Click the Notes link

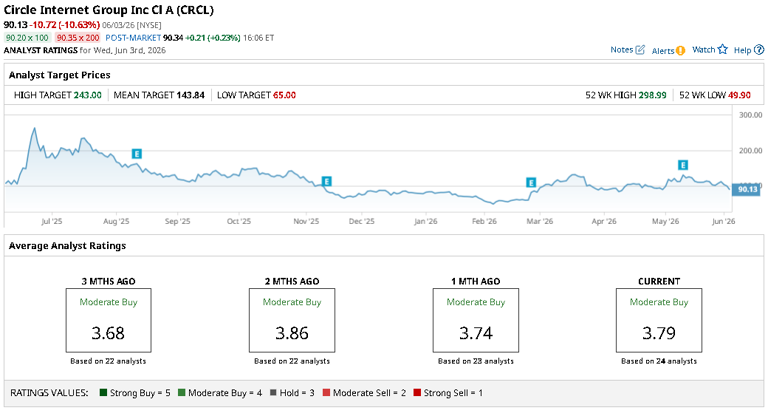tap(622, 49)
